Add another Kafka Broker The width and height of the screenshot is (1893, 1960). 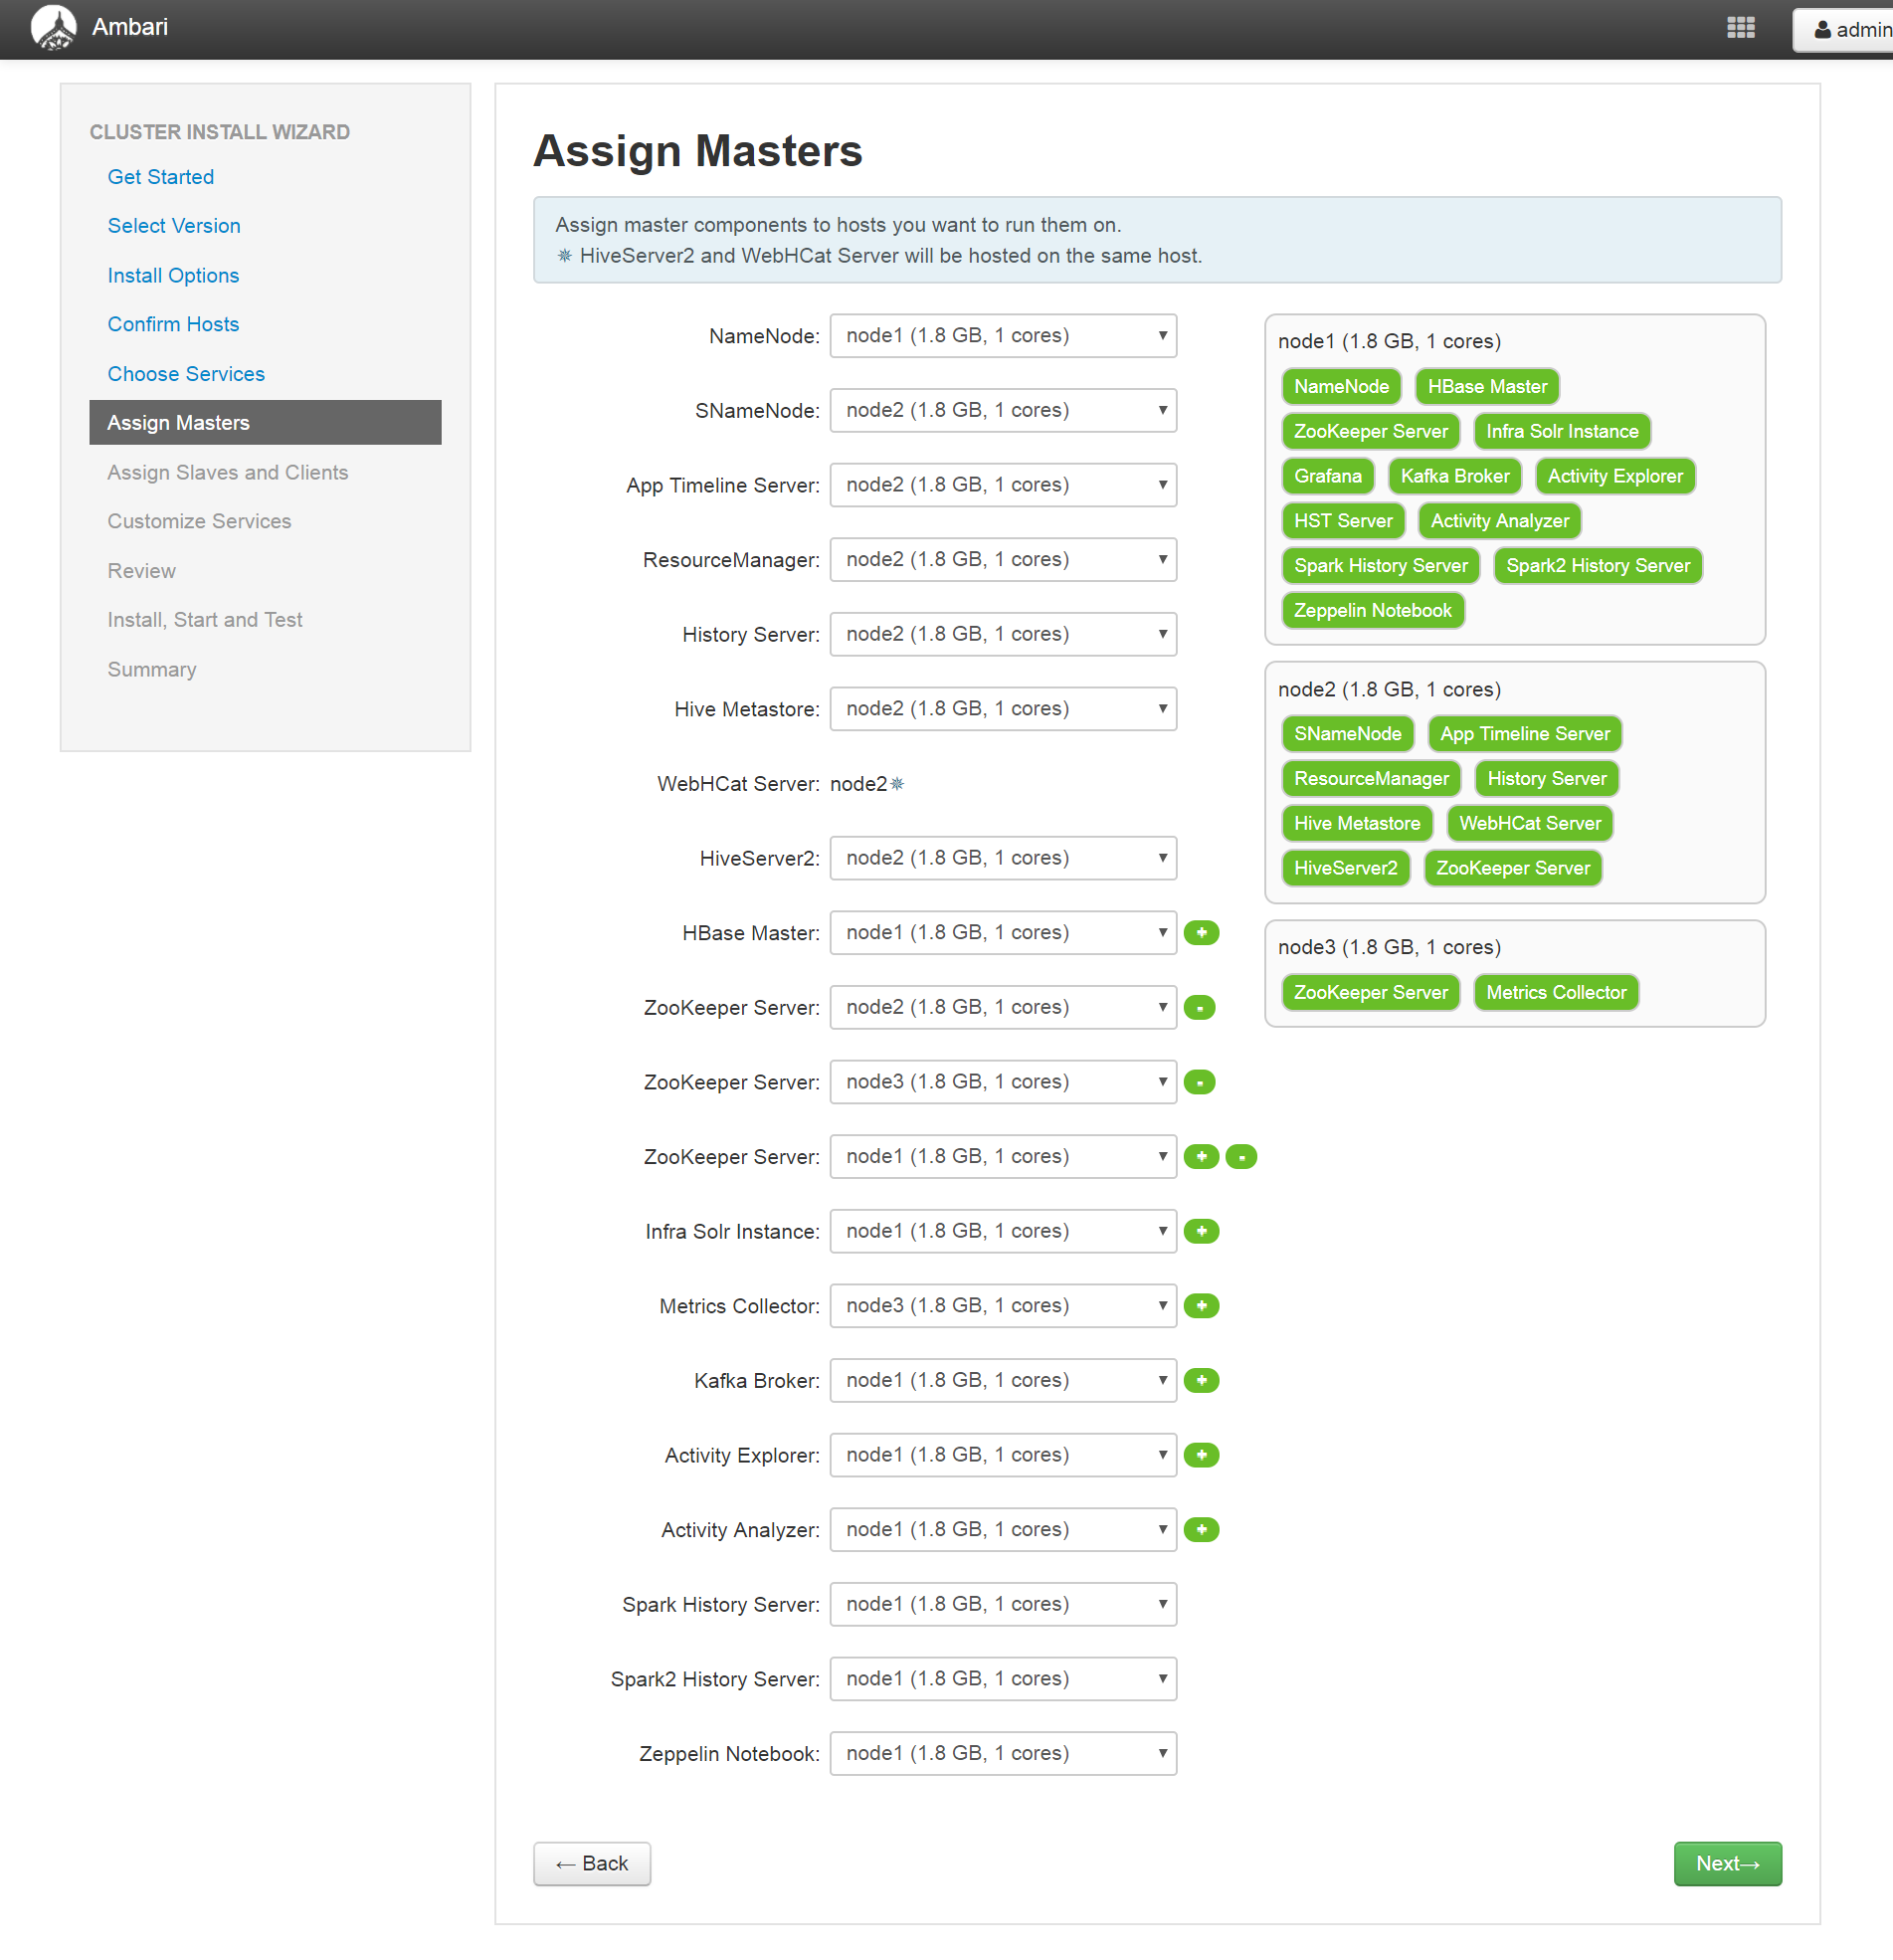[1201, 1380]
